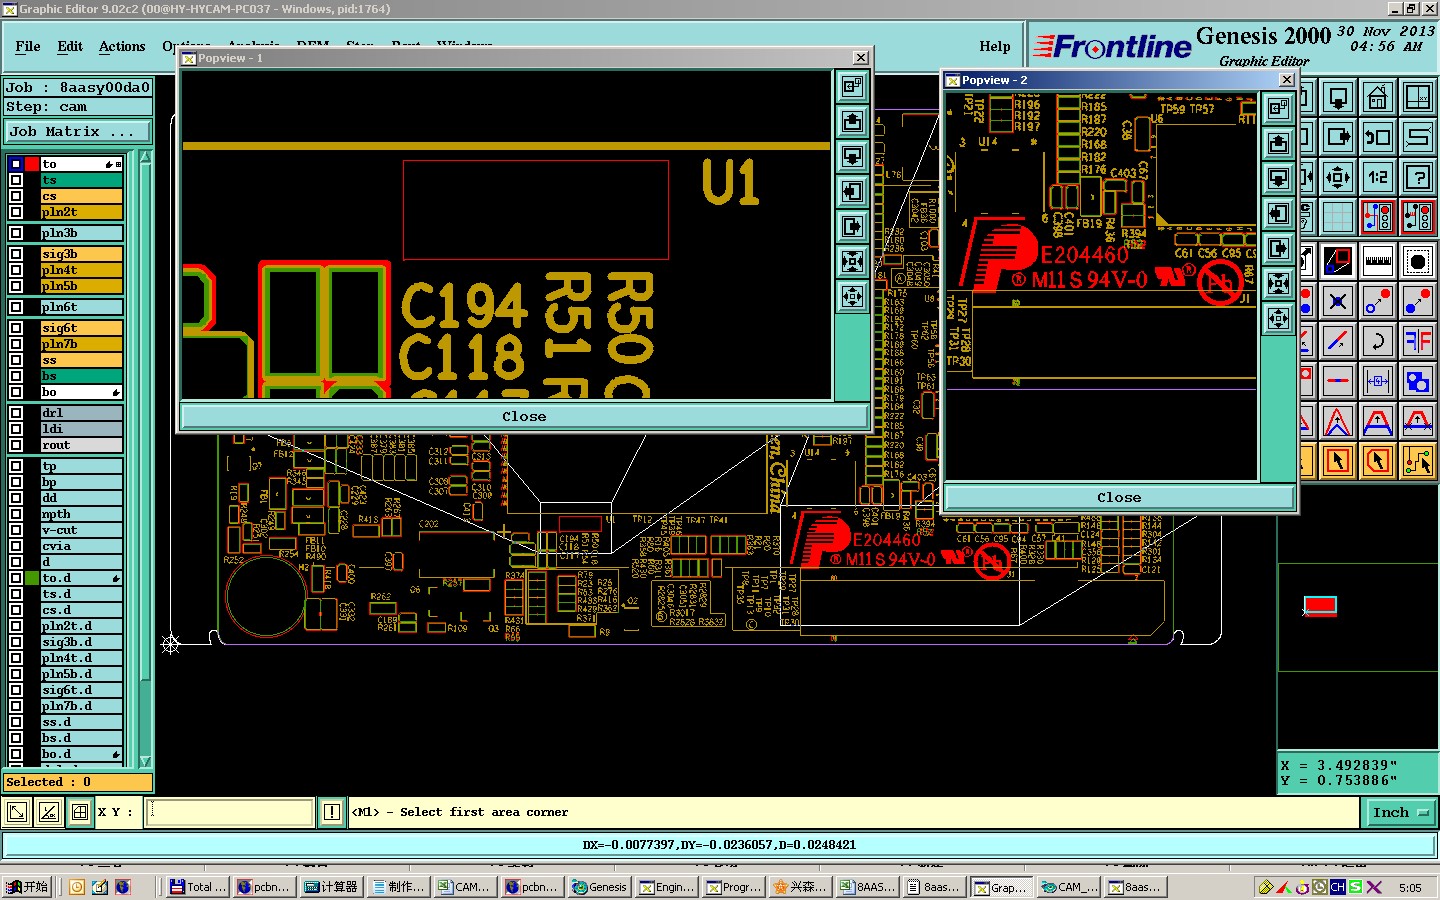The image size is (1440, 900).
Task: Select the snap-to-intersection X icon
Action: [x=1338, y=300]
